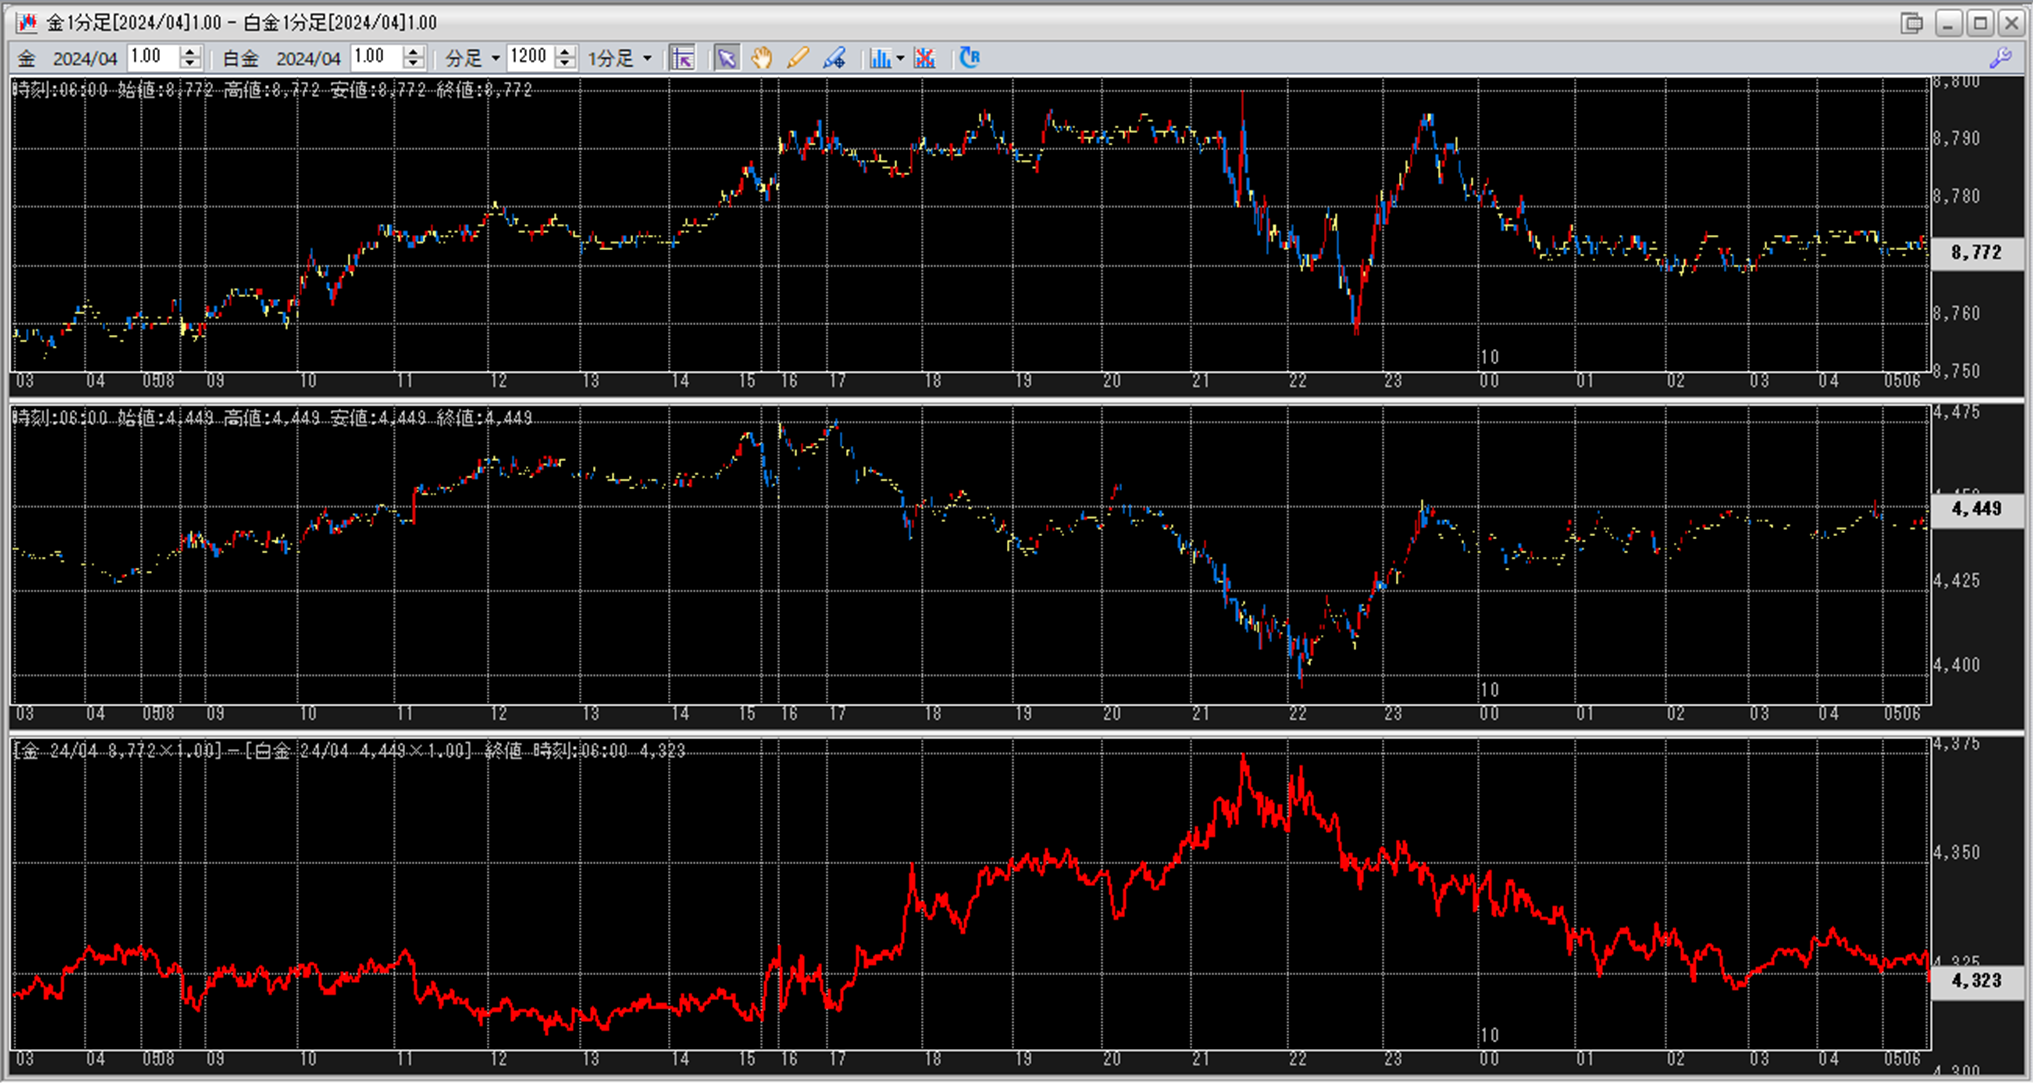Increase the 1200 bar count spinner

566,52
